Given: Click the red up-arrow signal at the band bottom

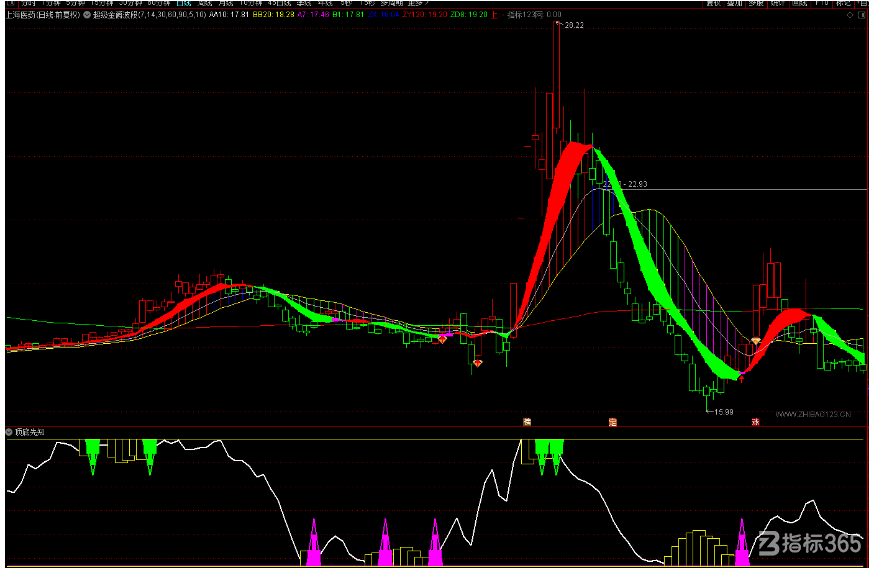Looking at the screenshot, I should 742,379.
